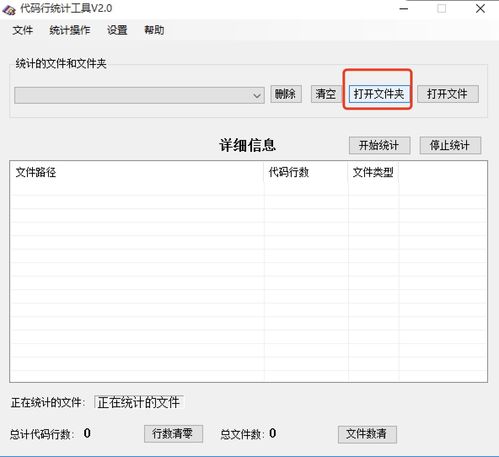Viewport: 499px width, 457px height.
Task: Open the 统计操作 menu
Action: [x=70, y=30]
